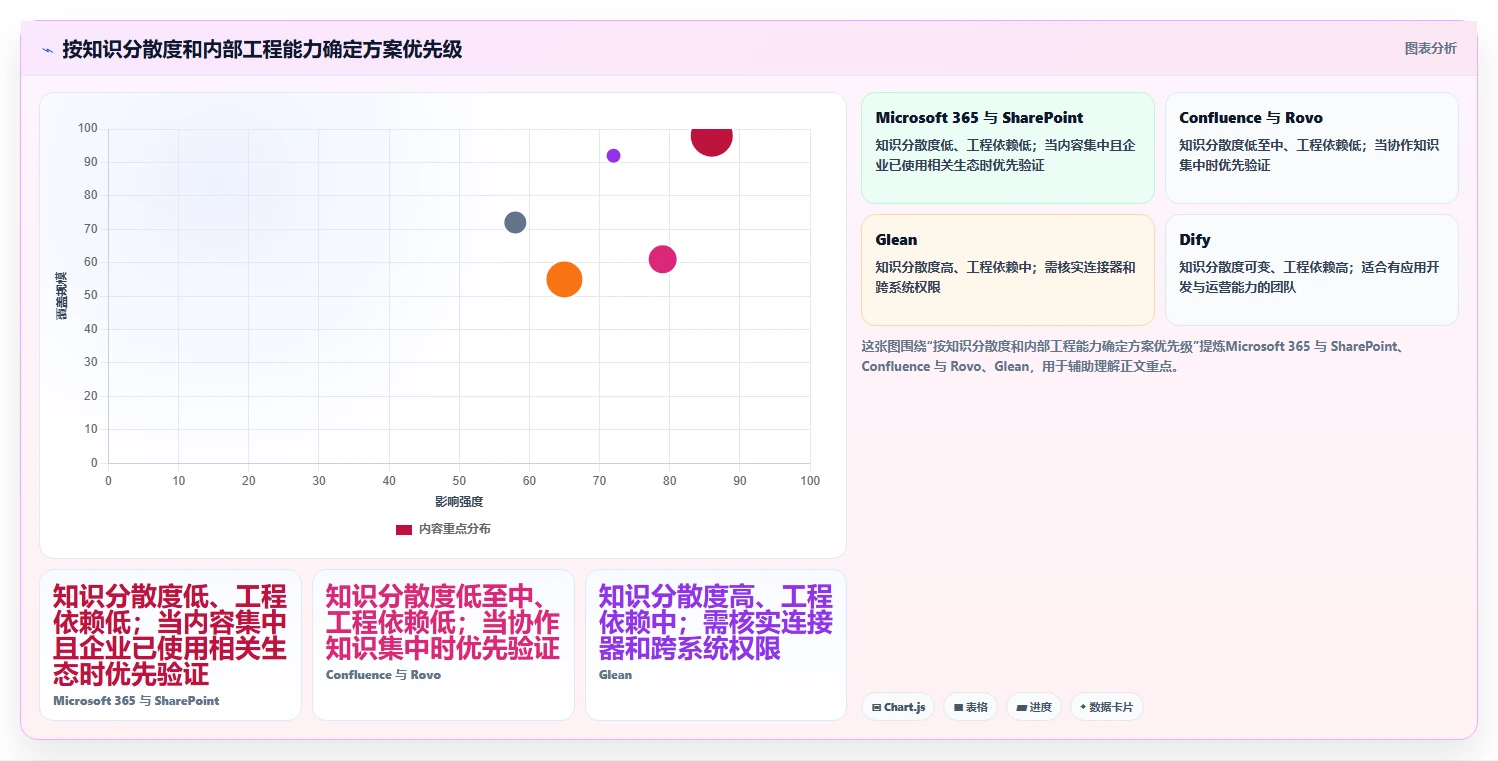Open the Confluence 与 Rovo card at top right

(1311, 148)
